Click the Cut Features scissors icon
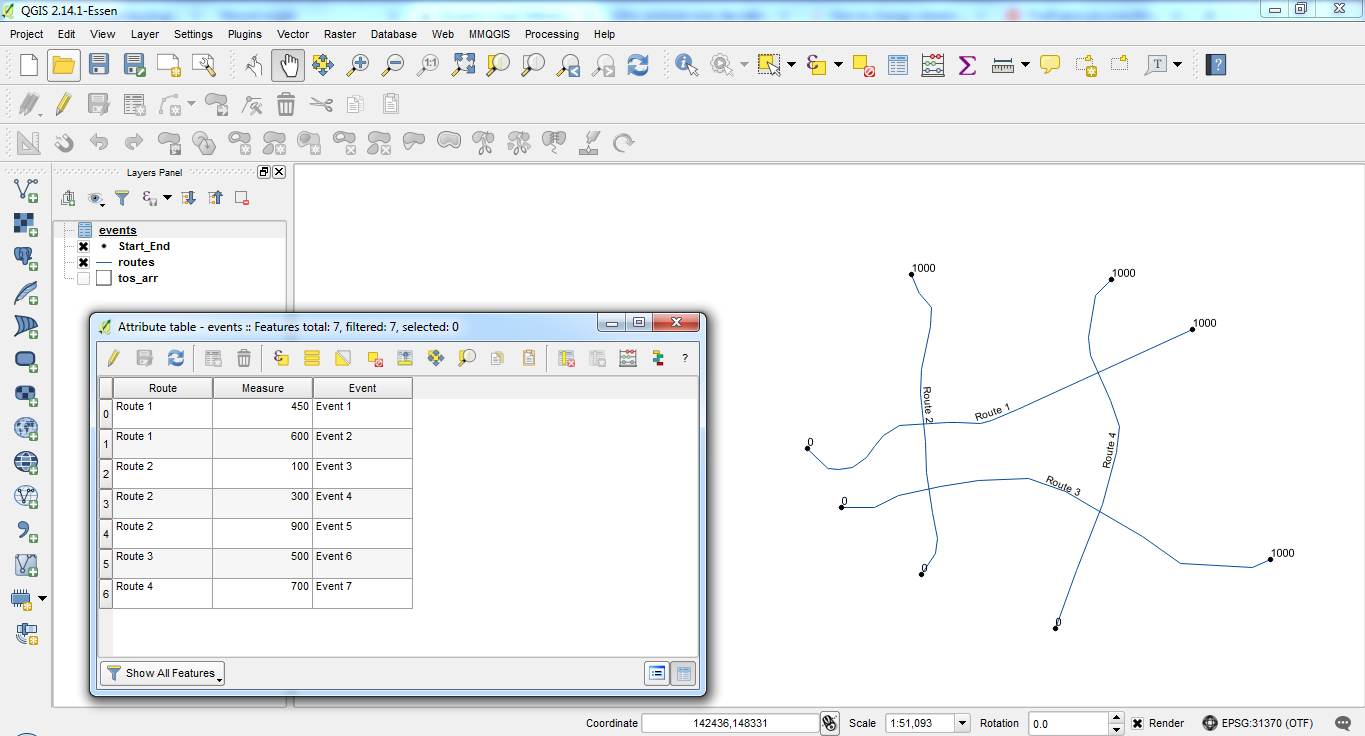 tap(321, 104)
